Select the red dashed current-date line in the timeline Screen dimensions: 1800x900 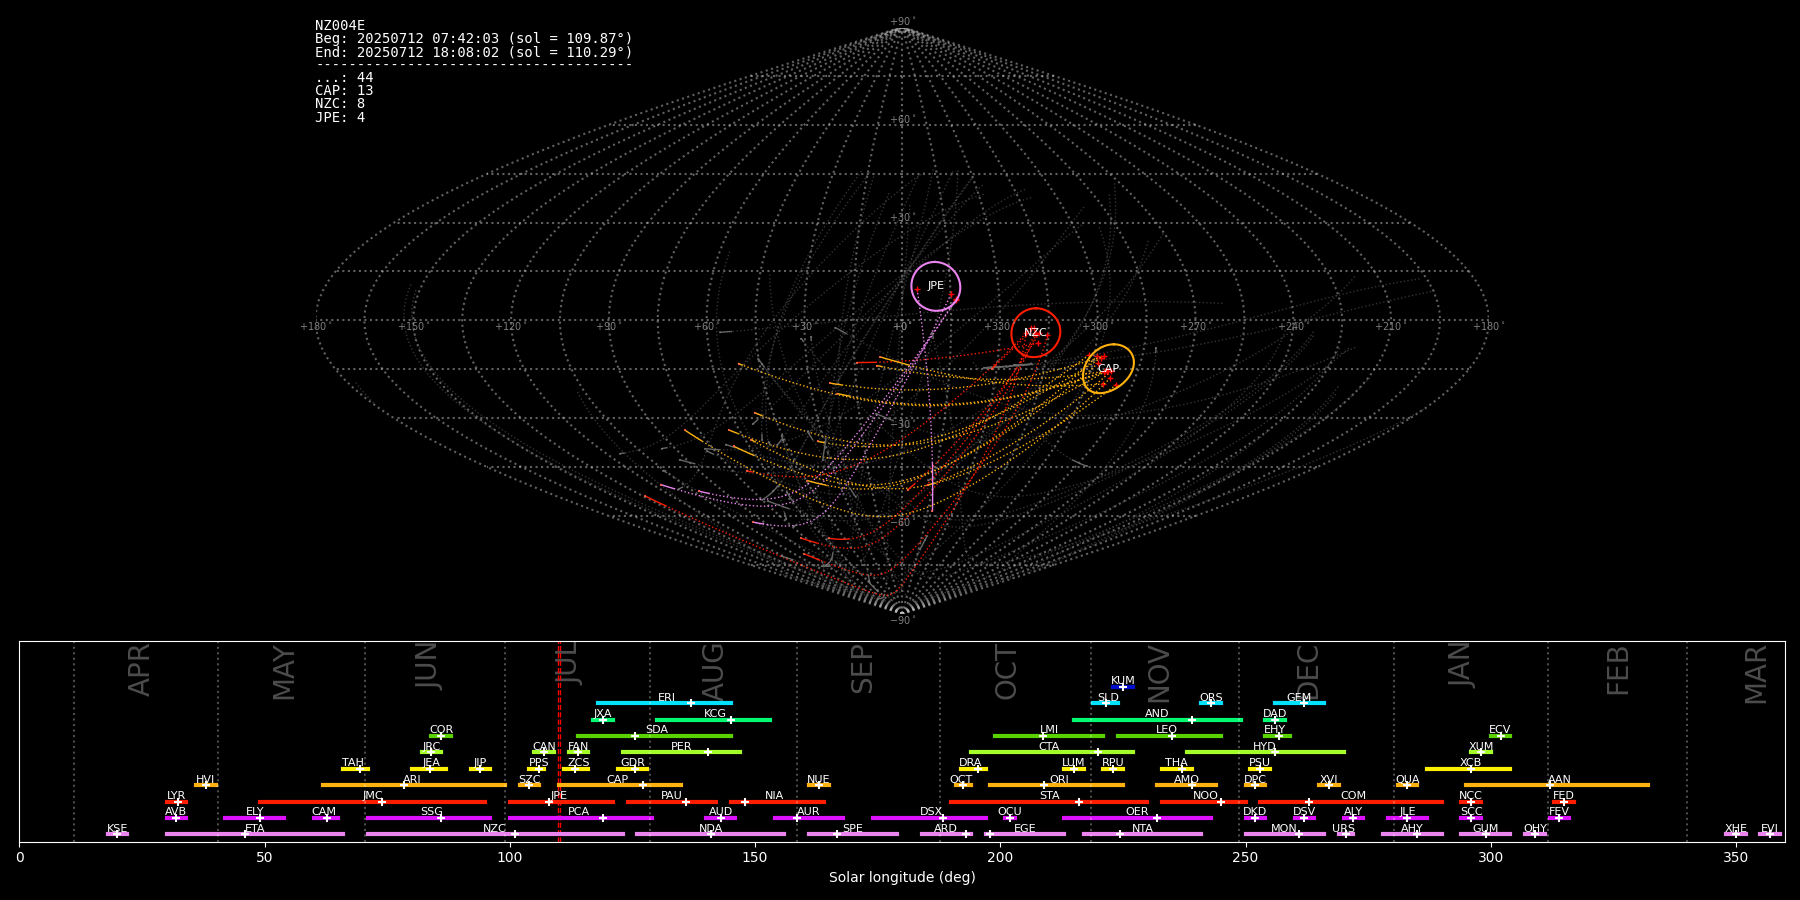(559, 741)
